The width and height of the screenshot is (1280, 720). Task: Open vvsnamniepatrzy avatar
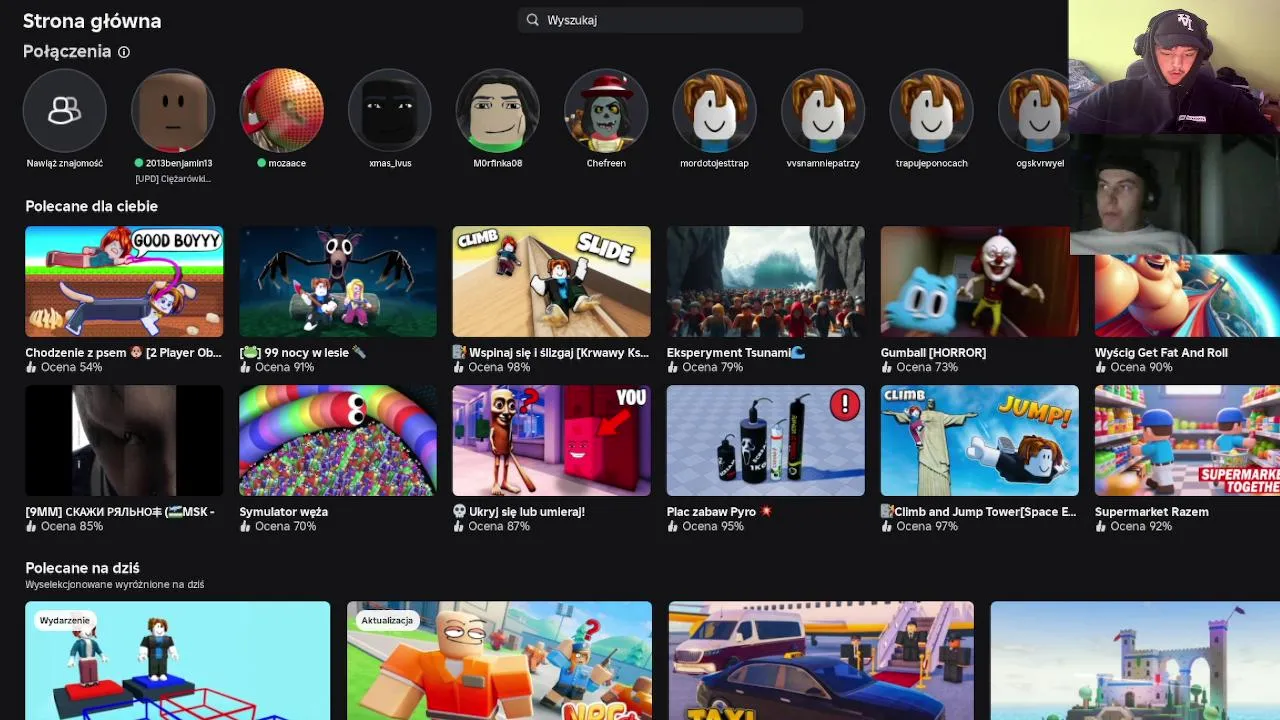[x=823, y=110]
